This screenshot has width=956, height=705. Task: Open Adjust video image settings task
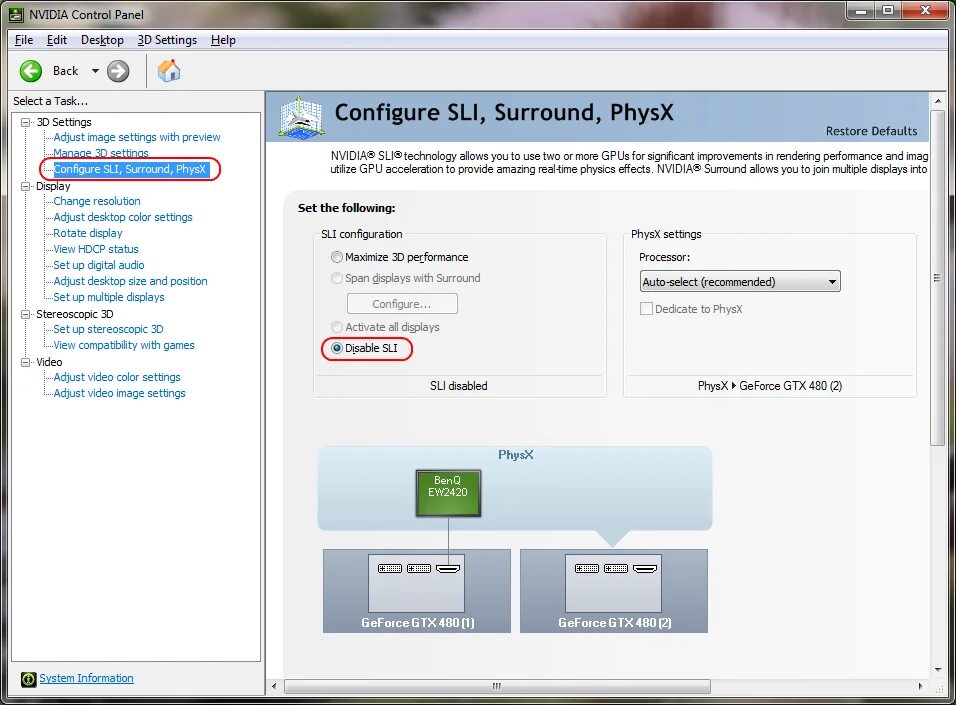coord(120,393)
